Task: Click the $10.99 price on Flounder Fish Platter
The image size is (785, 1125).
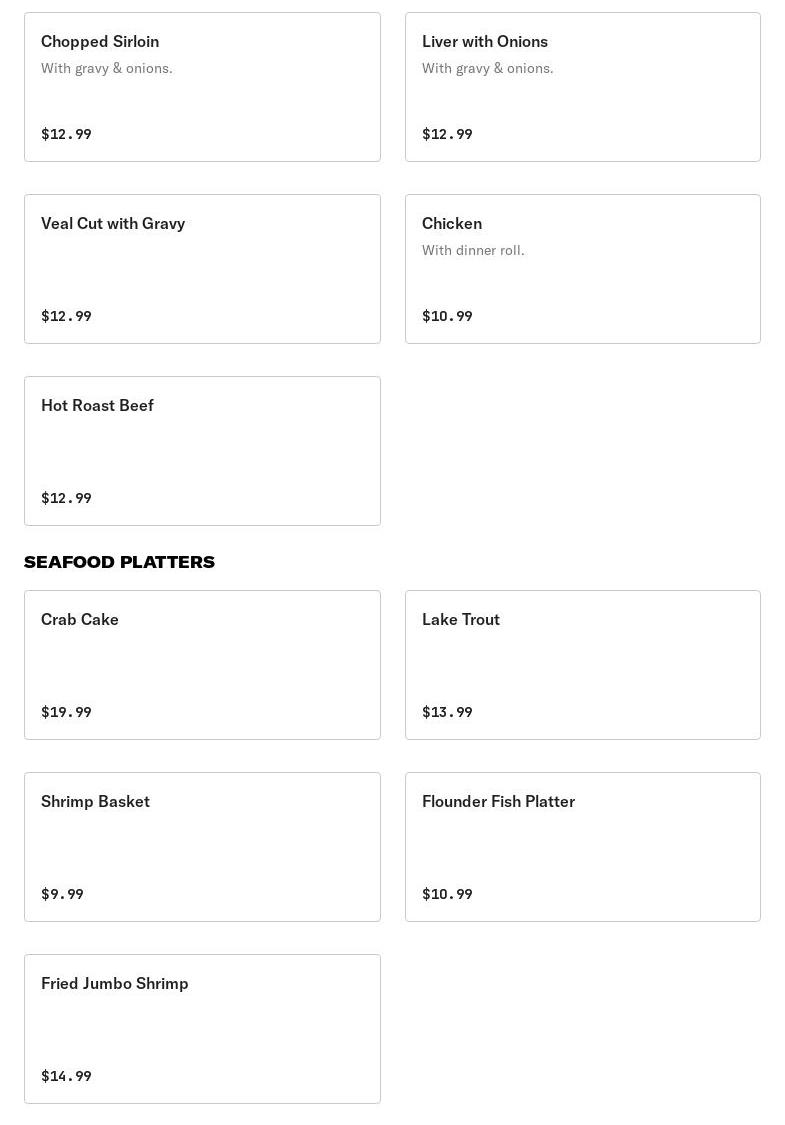Action: tap(447, 894)
